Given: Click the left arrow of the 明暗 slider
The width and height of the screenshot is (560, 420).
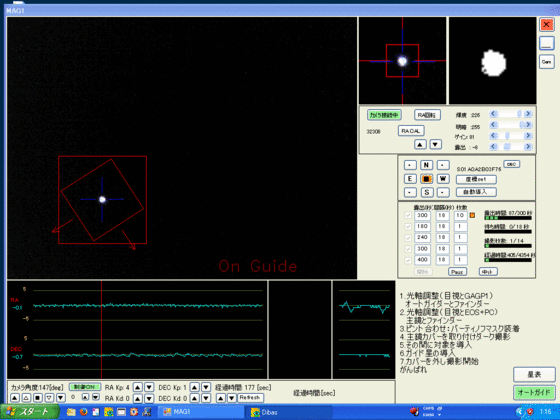Looking at the screenshot, I should pos(494,125).
